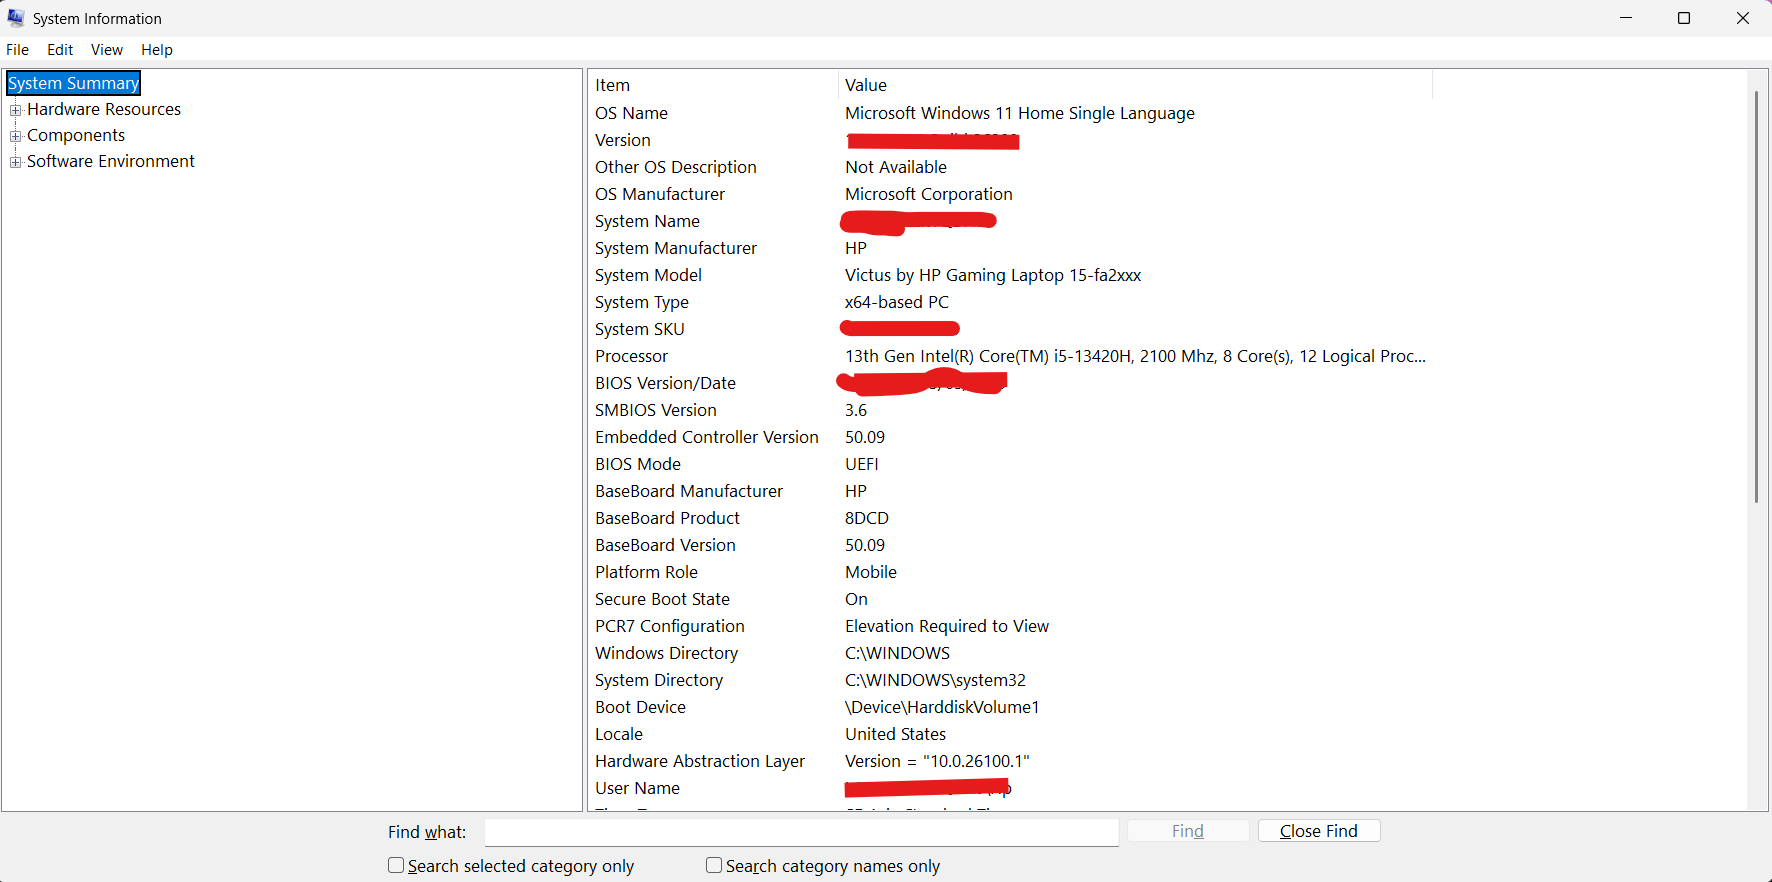This screenshot has height=882, width=1772.
Task: Click the Close Find button
Action: pos(1319,831)
